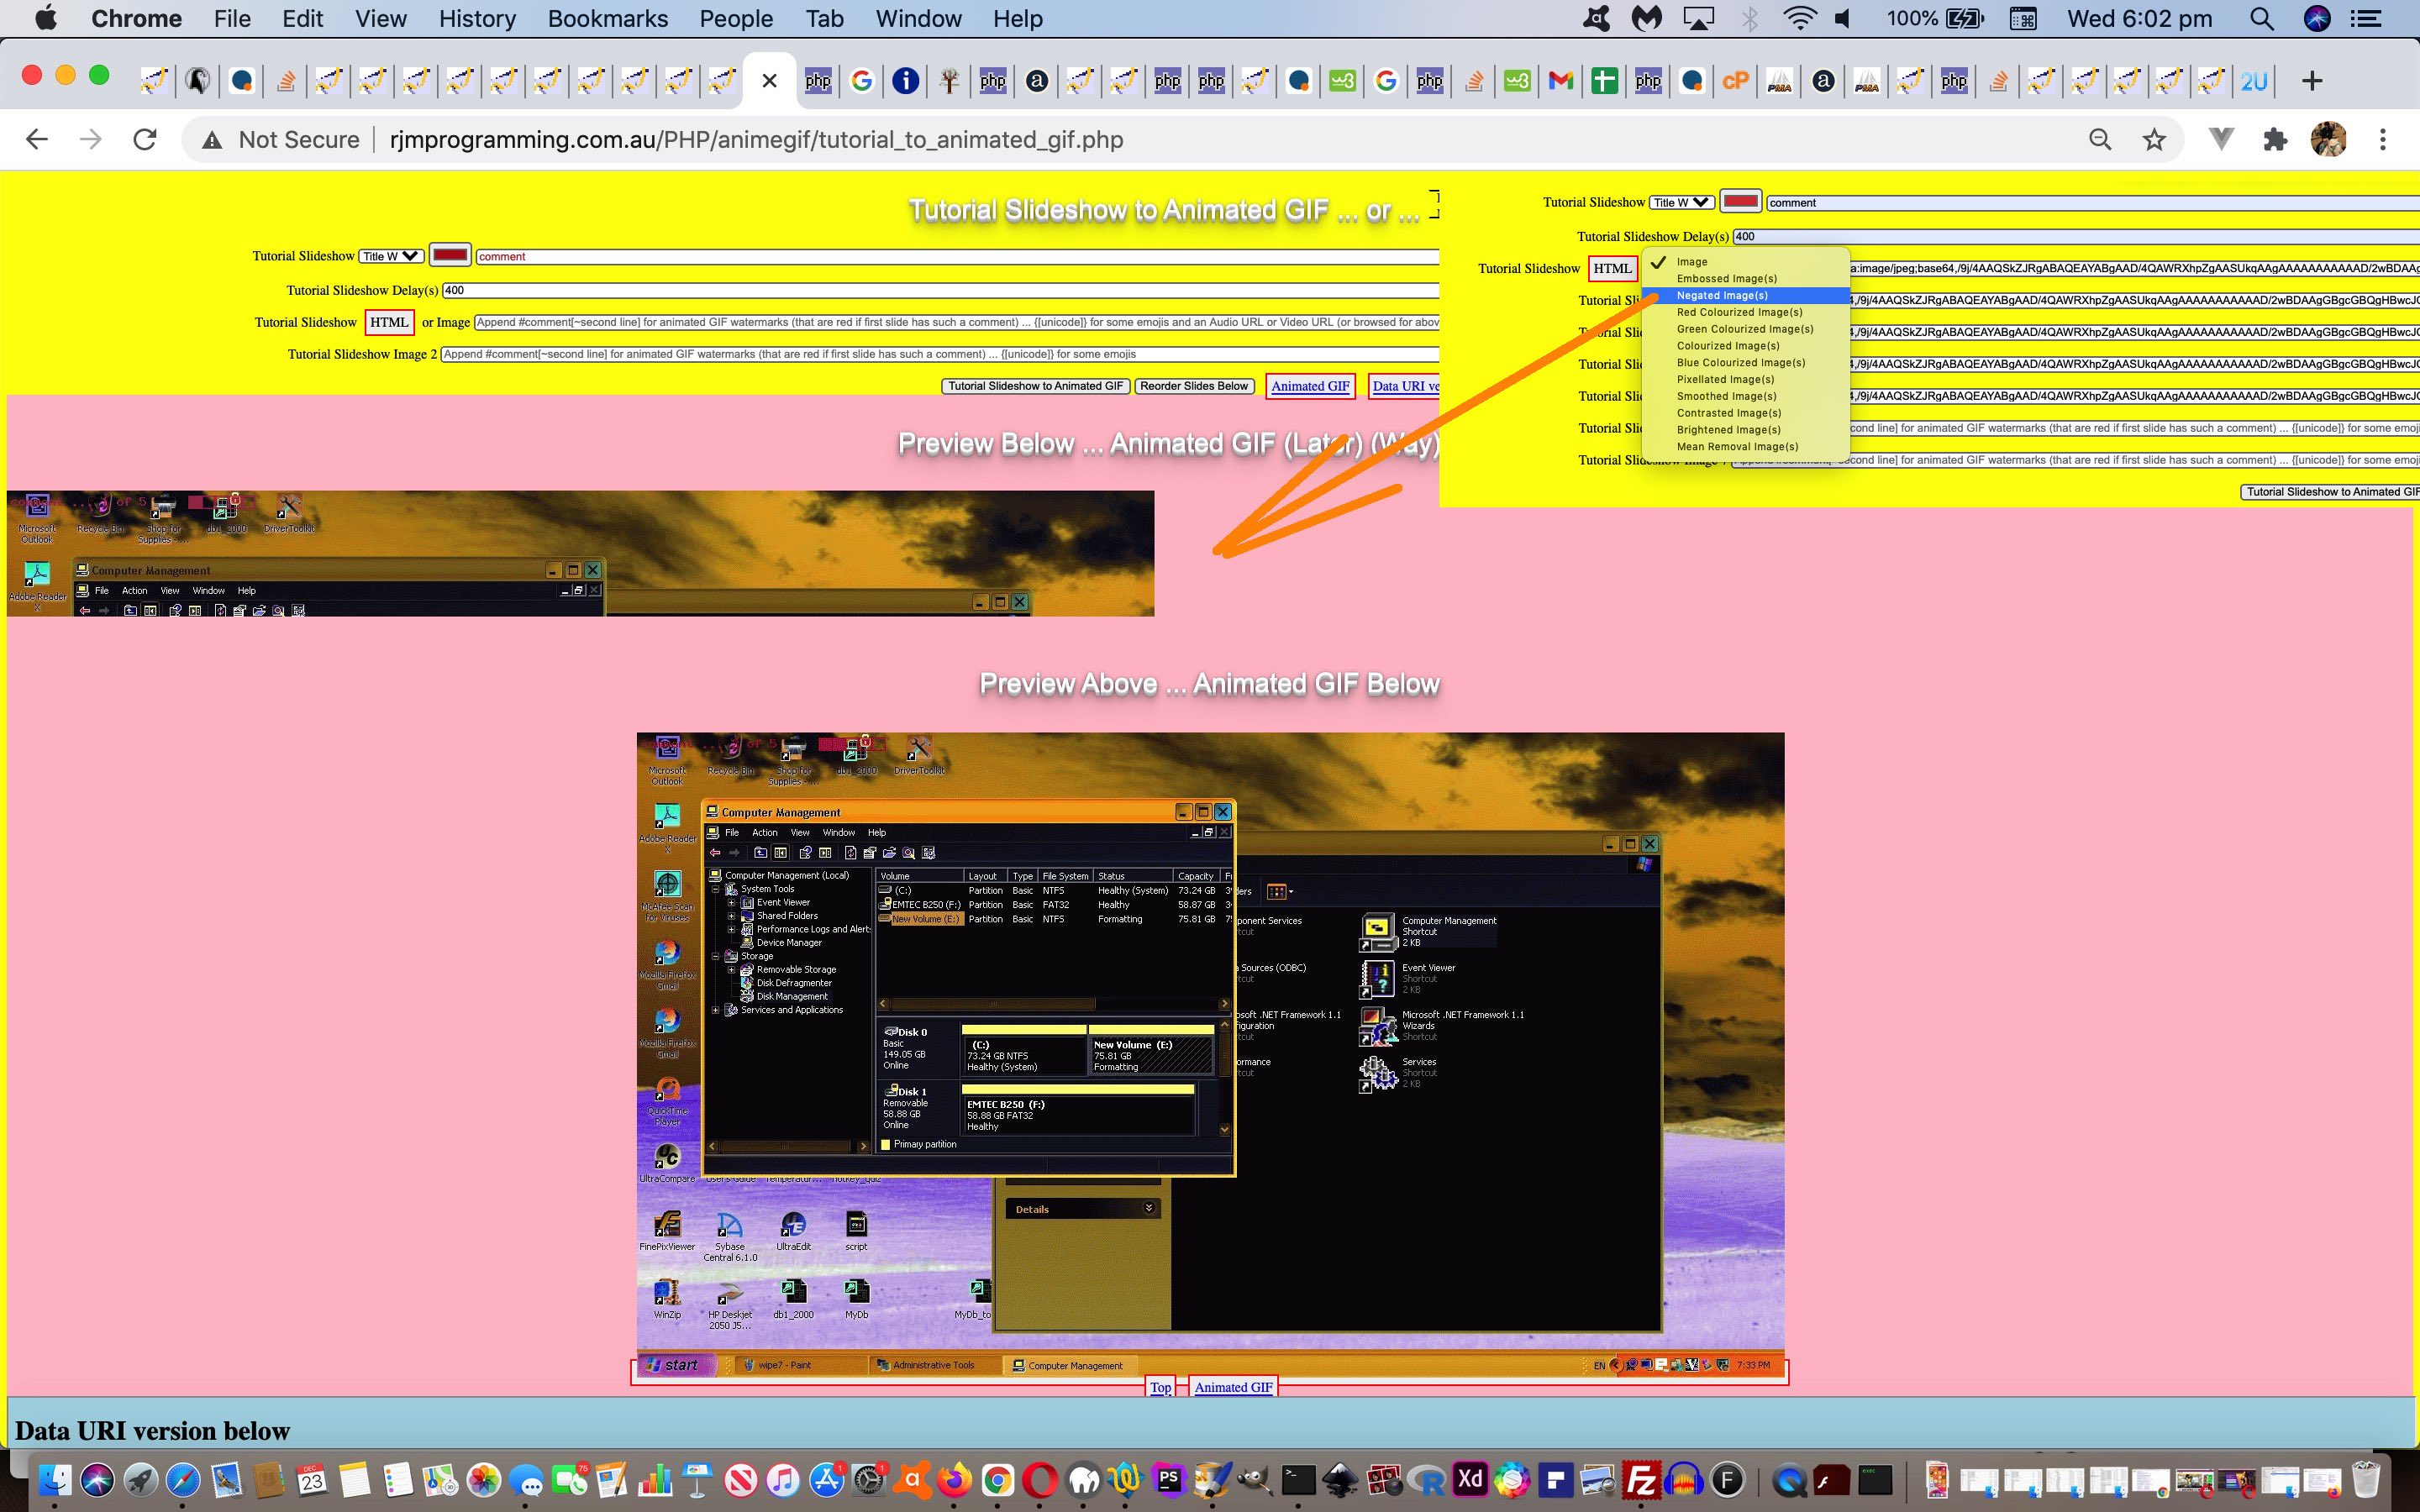Click the 'Data URI' button on toolbar
Image resolution: width=2420 pixels, height=1512 pixels.
pyautogui.click(x=1406, y=385)
